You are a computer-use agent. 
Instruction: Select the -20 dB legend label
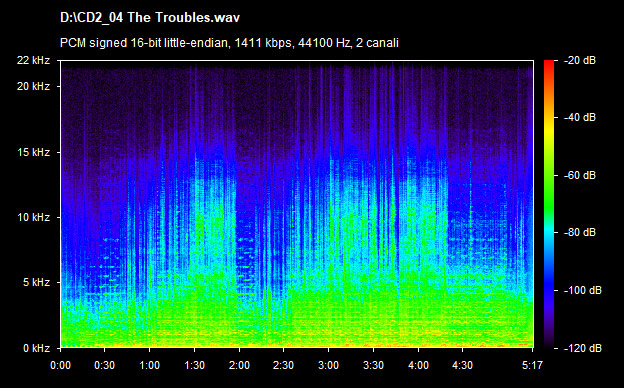[580, 60]
